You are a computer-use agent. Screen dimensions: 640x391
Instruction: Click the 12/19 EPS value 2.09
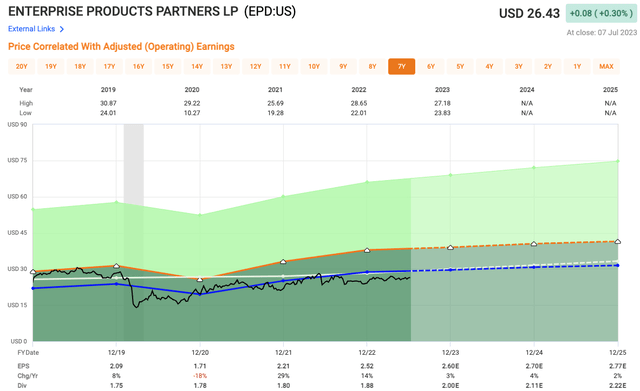(x=116, y=366)
